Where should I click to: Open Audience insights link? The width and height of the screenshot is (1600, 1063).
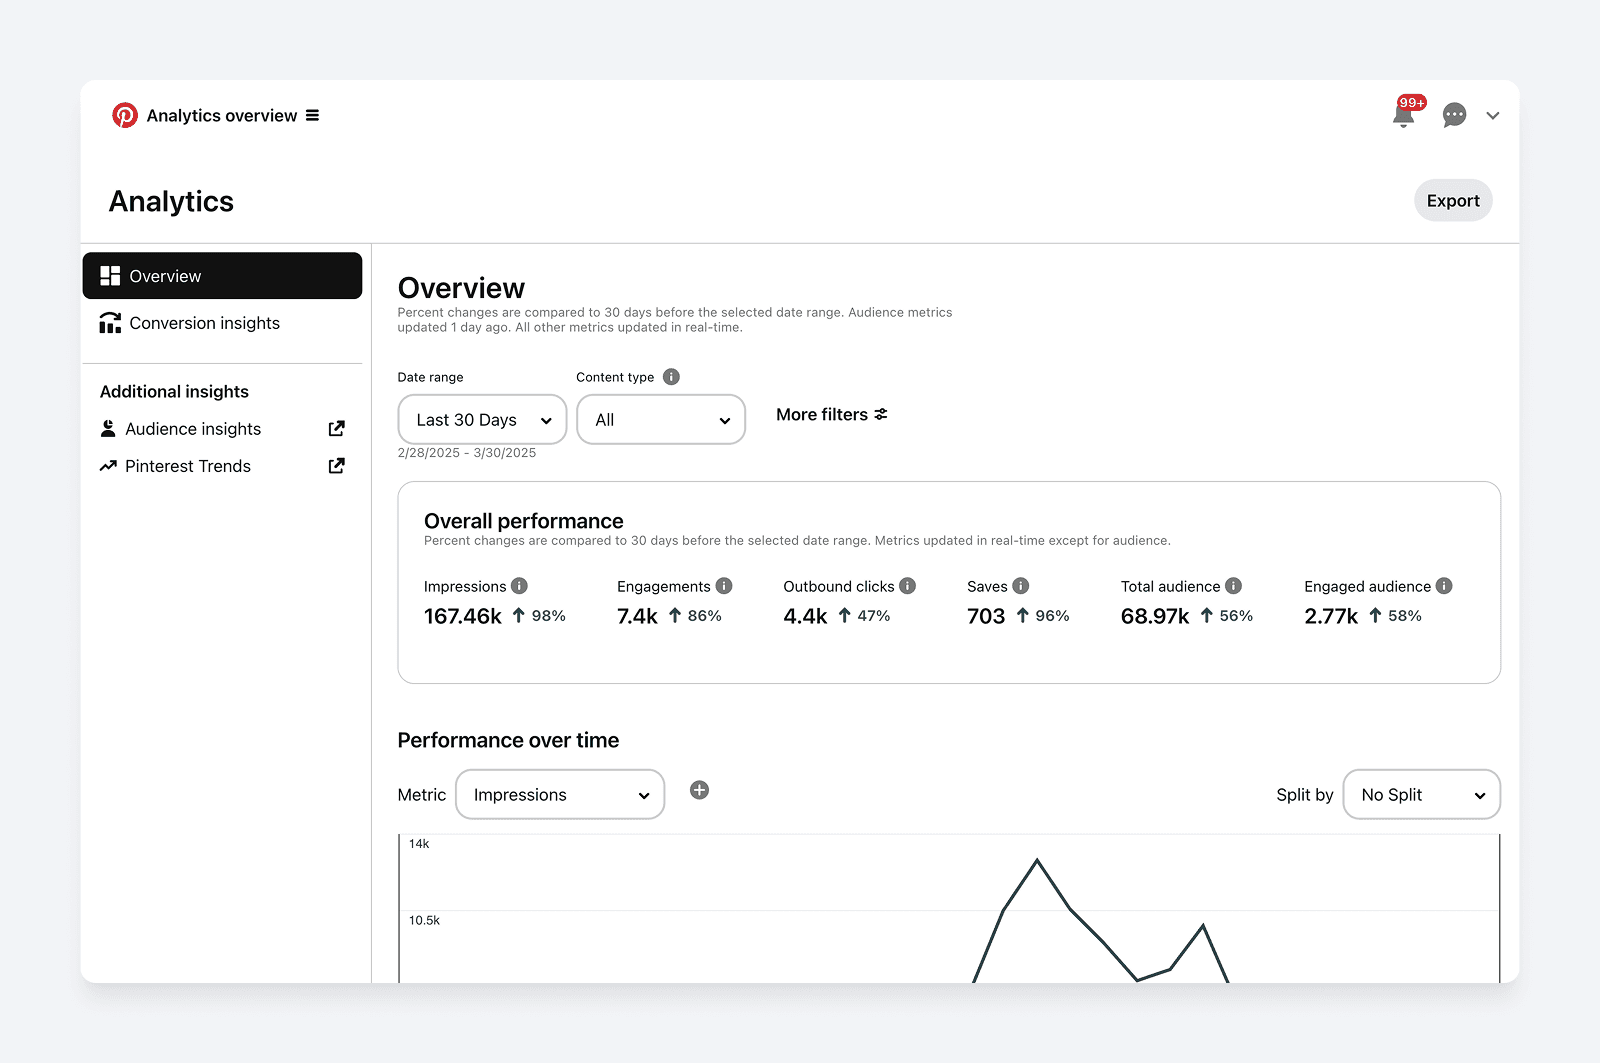[193, 429]
